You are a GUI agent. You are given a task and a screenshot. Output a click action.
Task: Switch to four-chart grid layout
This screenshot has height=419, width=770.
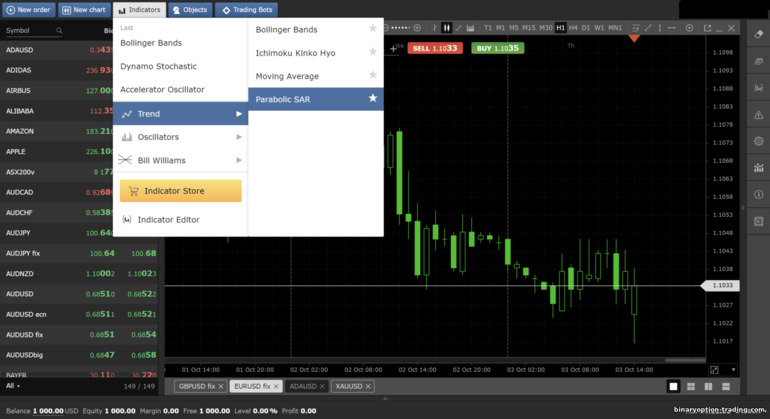(x=691, y=387)
